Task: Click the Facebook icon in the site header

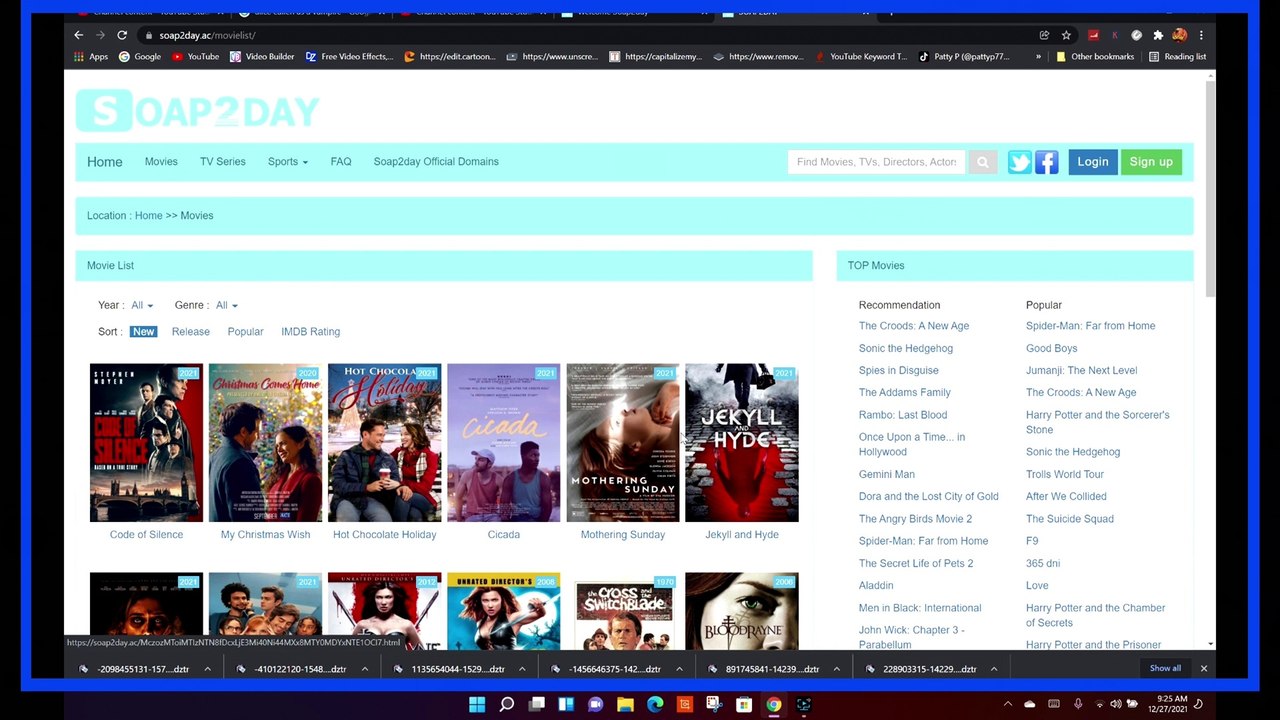Action: coord(1046,162)
